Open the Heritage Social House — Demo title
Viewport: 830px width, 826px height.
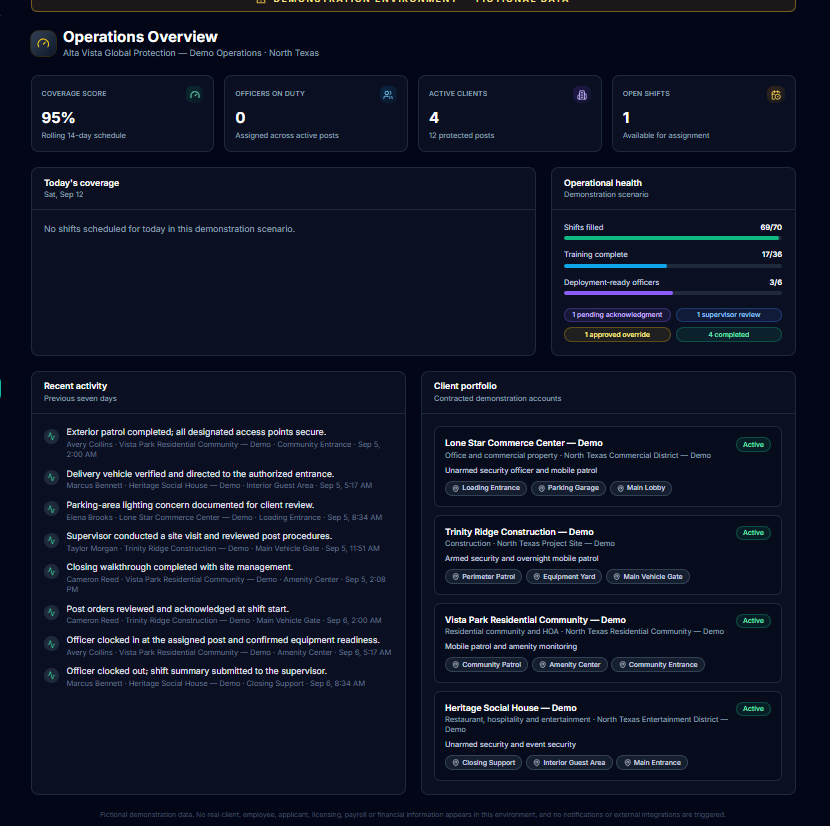511,708
